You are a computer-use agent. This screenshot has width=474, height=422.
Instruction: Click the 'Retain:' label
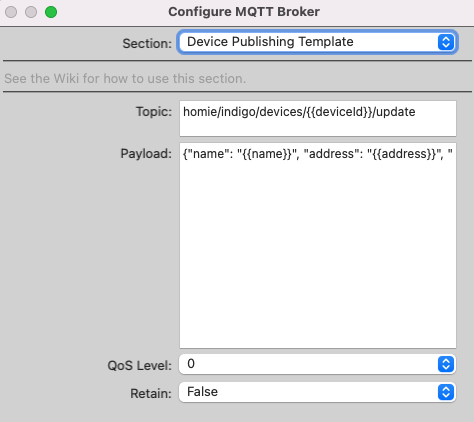click(x=151, y=393)
